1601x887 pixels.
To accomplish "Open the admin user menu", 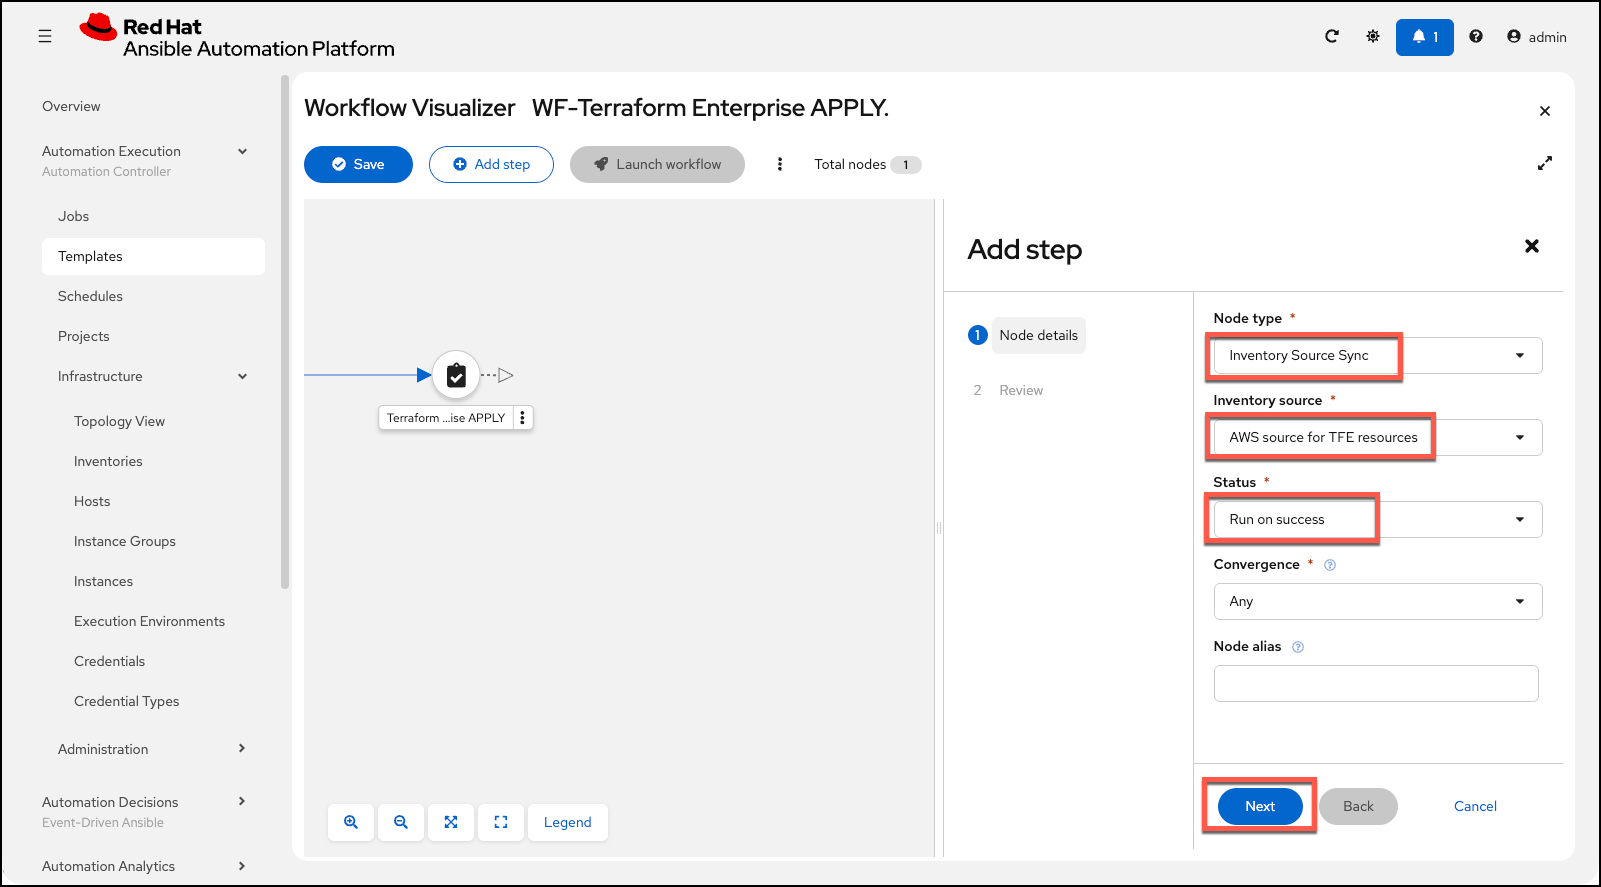I will pos(1537,37).
